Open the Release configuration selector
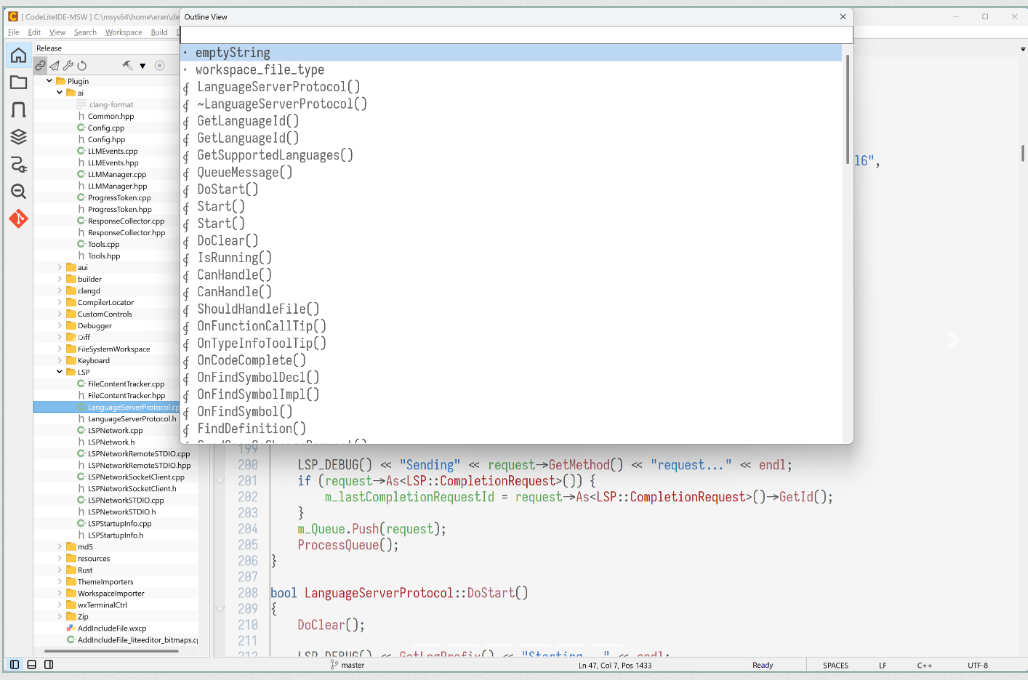The width and height of the screenshot is (1028, 680). point(105,48)
